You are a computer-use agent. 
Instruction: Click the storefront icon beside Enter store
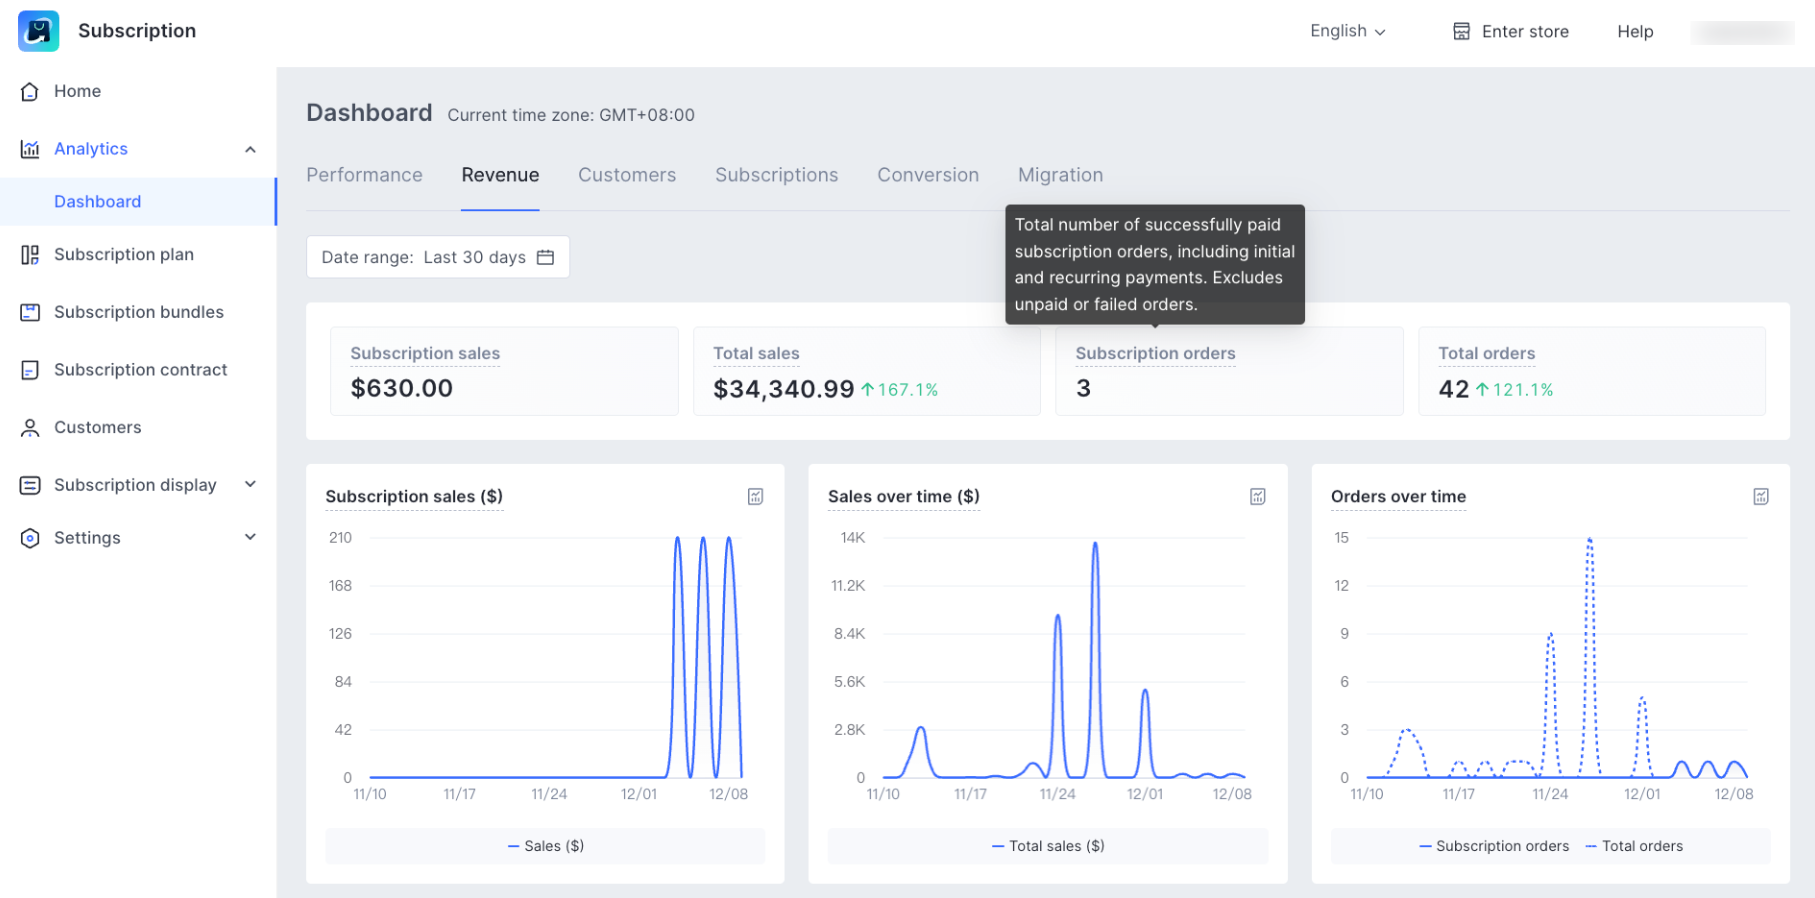click(x=1461, y=32)
